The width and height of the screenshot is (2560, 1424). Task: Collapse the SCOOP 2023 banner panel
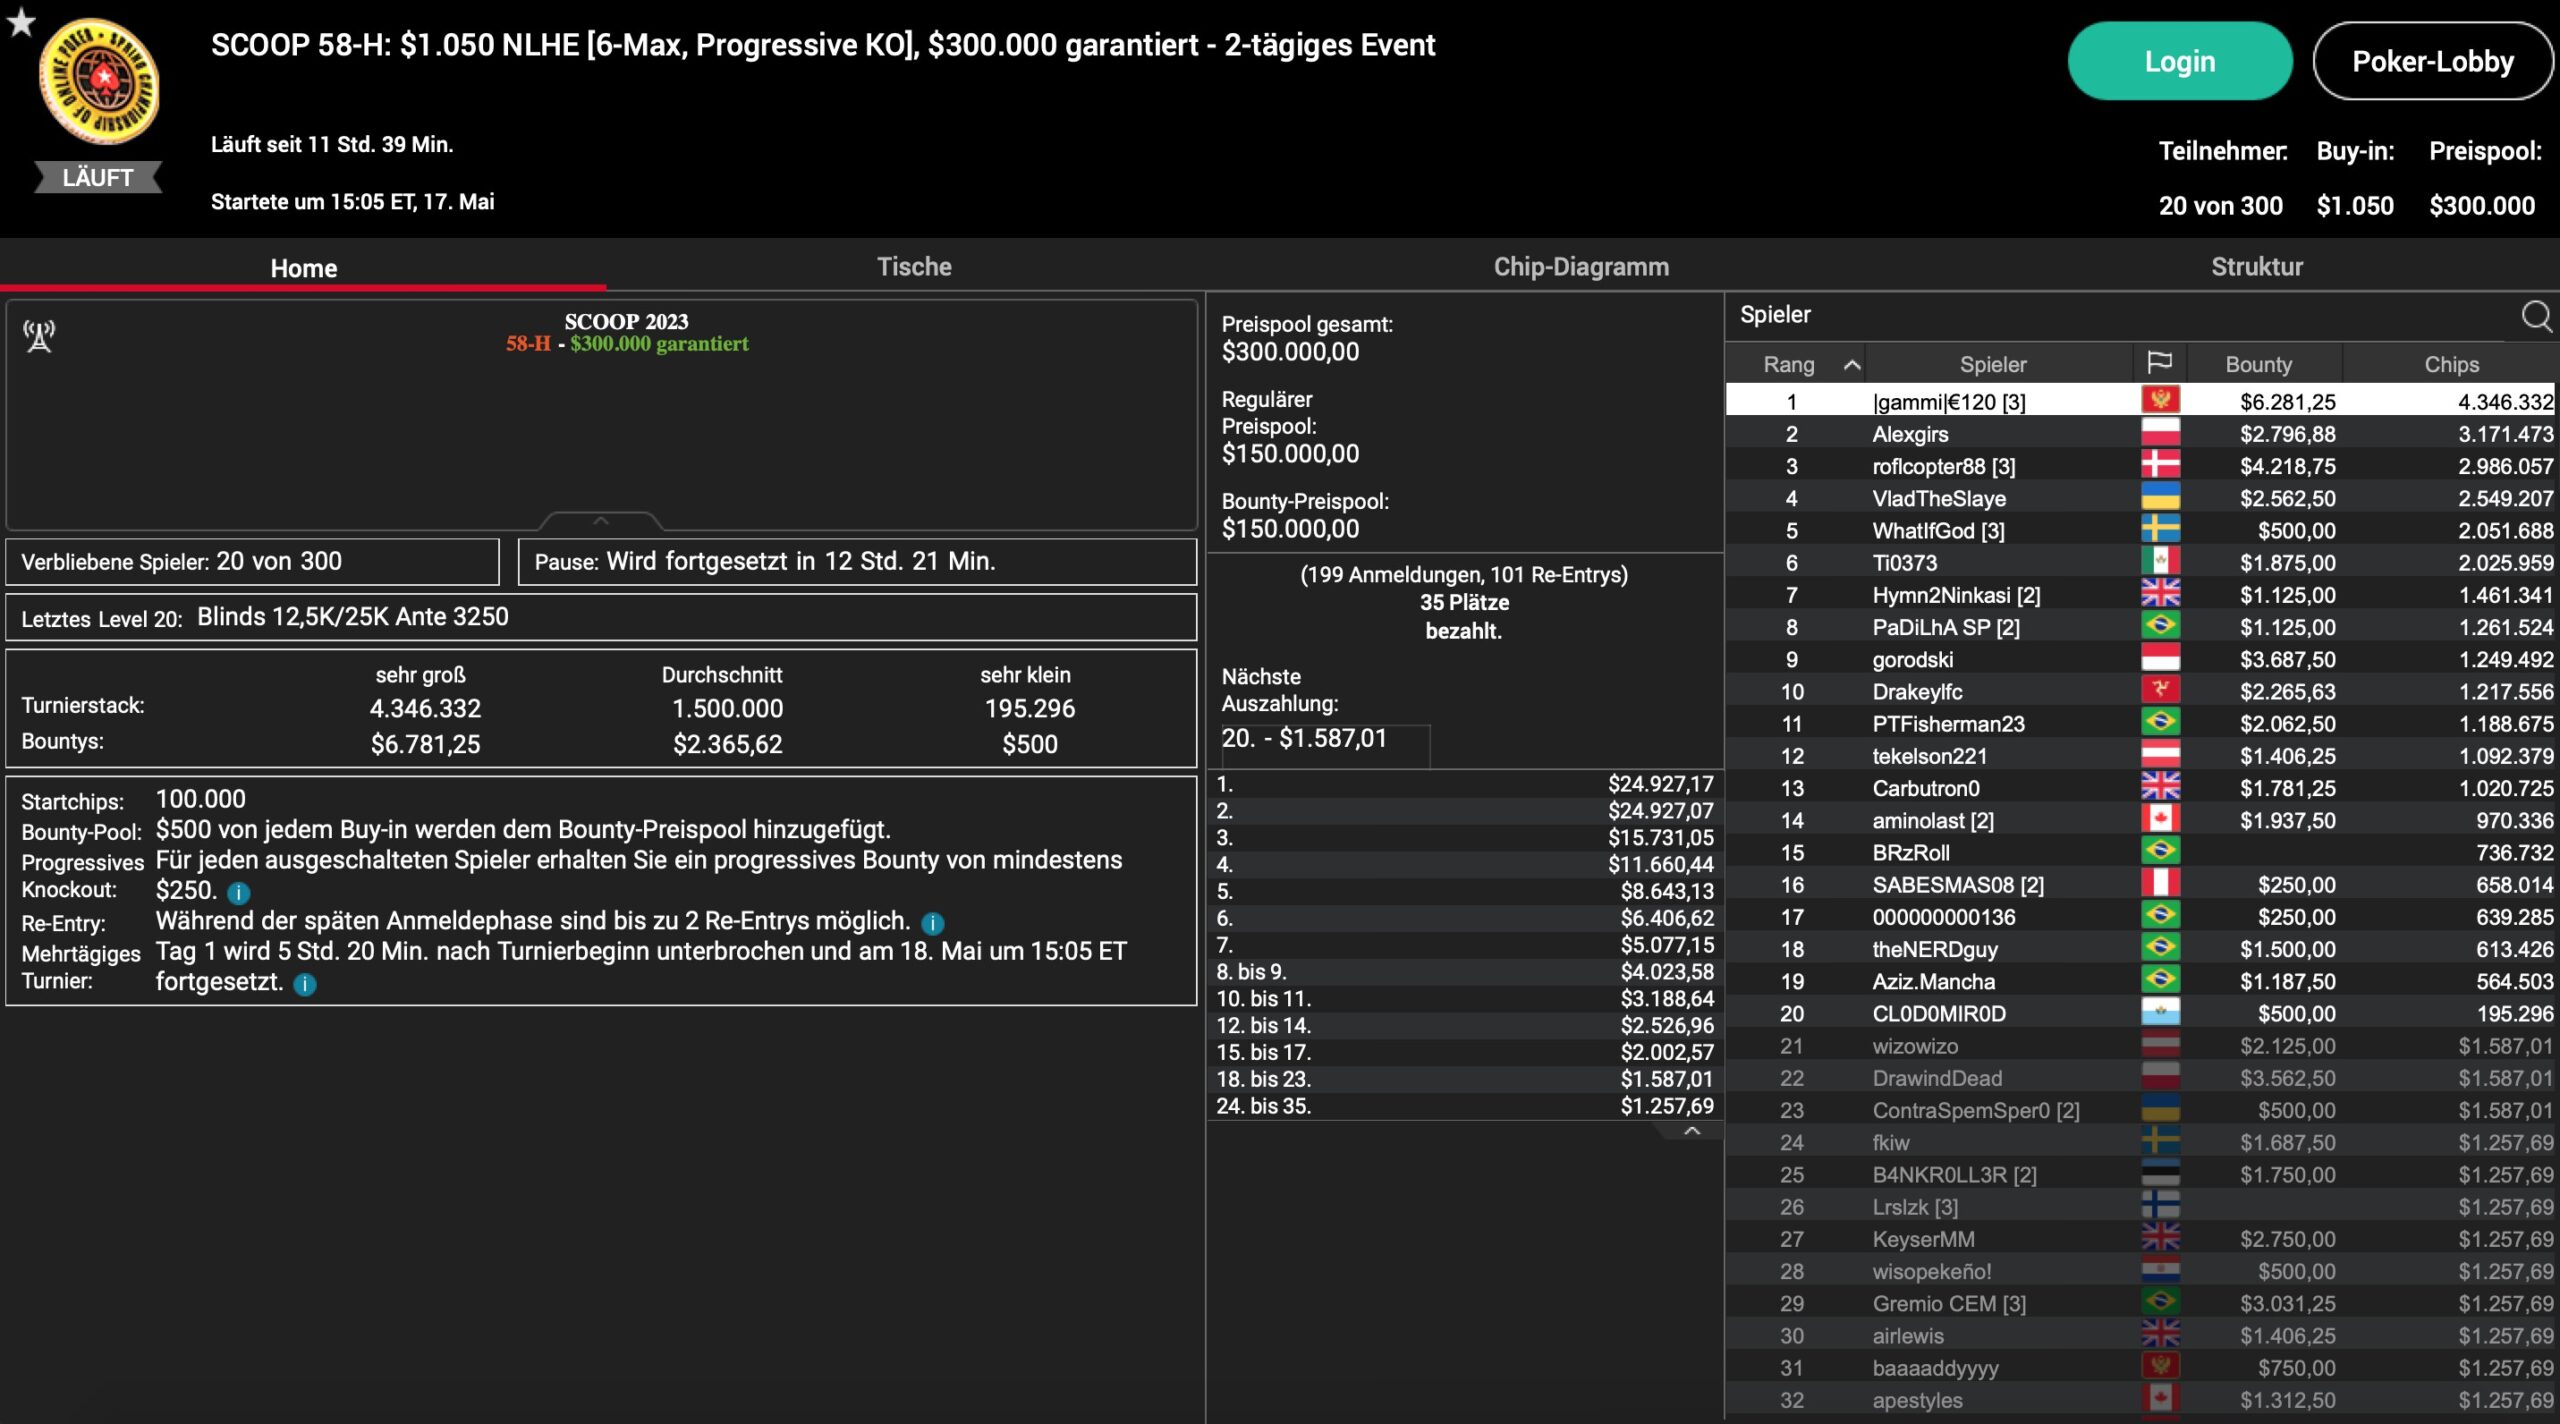(x=600, y=521)
